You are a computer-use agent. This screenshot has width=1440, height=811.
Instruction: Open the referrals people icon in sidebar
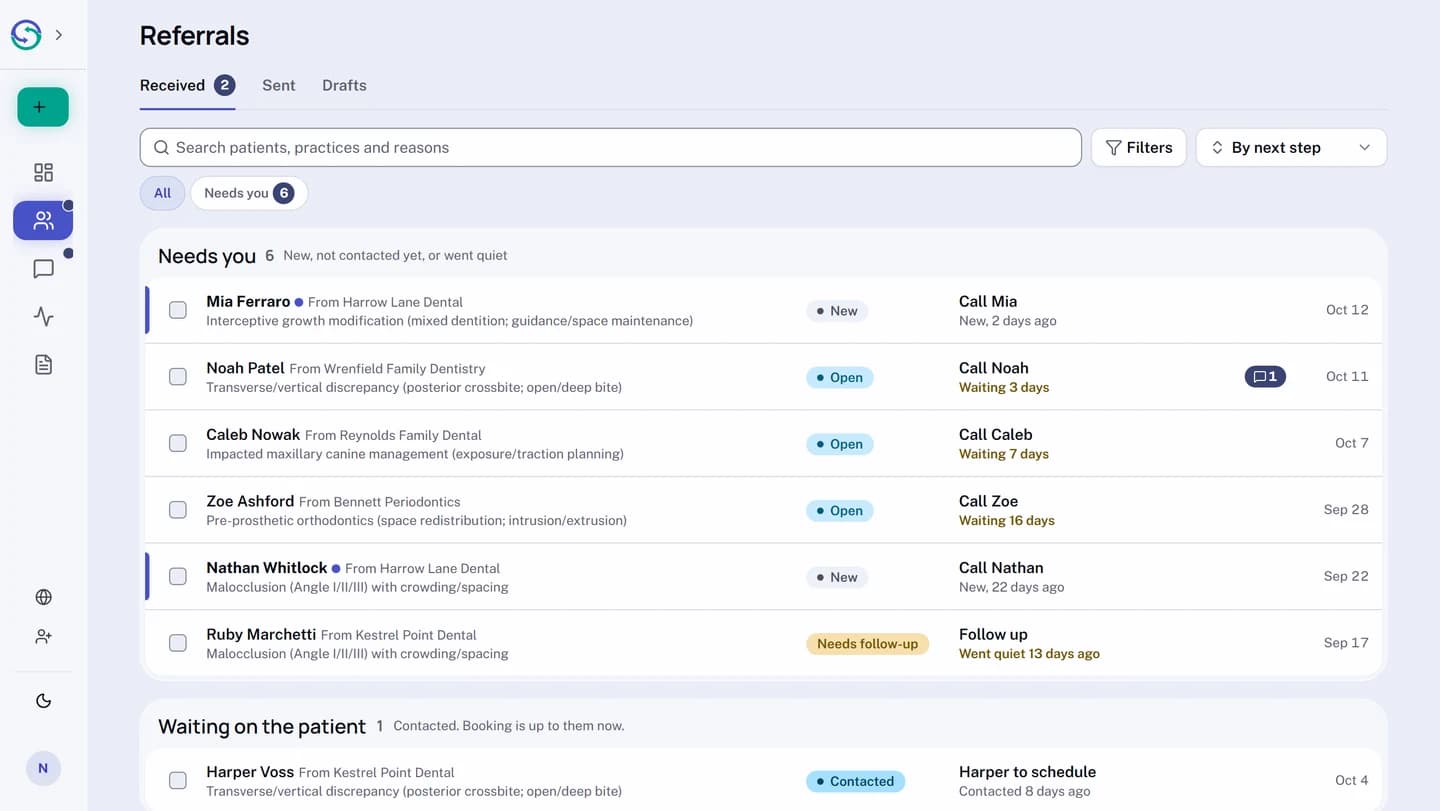(43, 221)
